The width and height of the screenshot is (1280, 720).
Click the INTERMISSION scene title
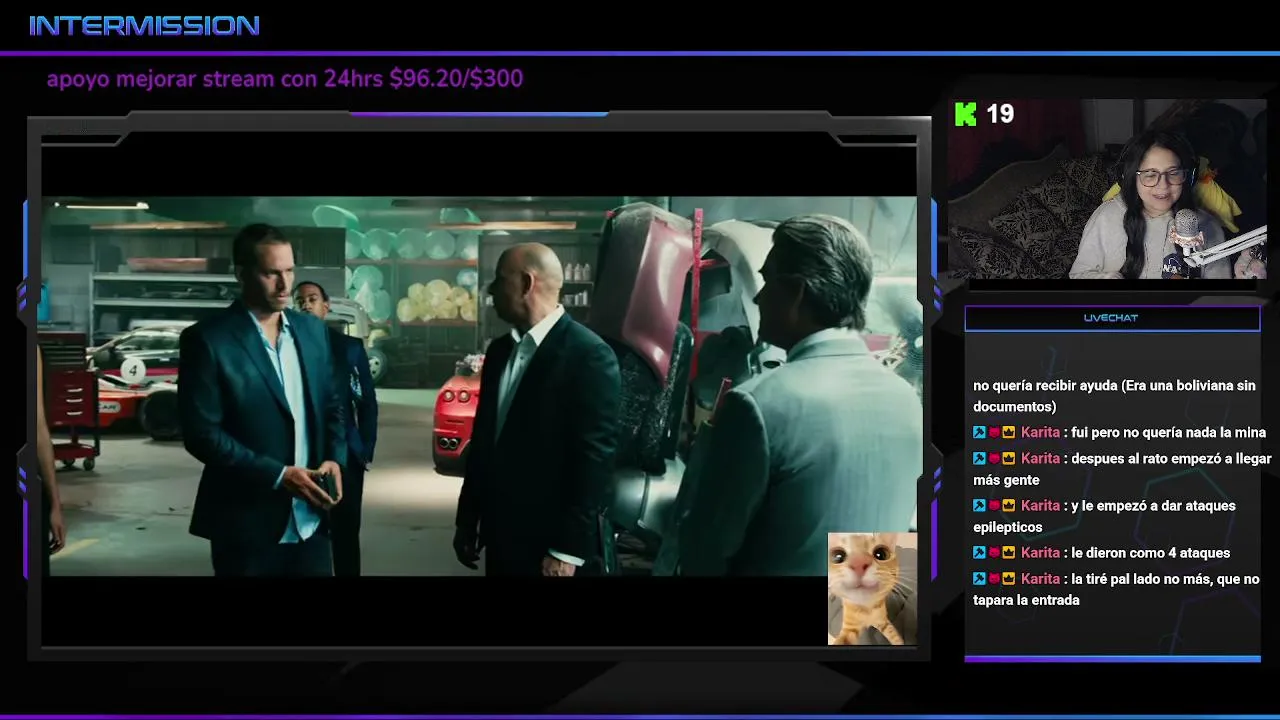[x=145, y=26]
